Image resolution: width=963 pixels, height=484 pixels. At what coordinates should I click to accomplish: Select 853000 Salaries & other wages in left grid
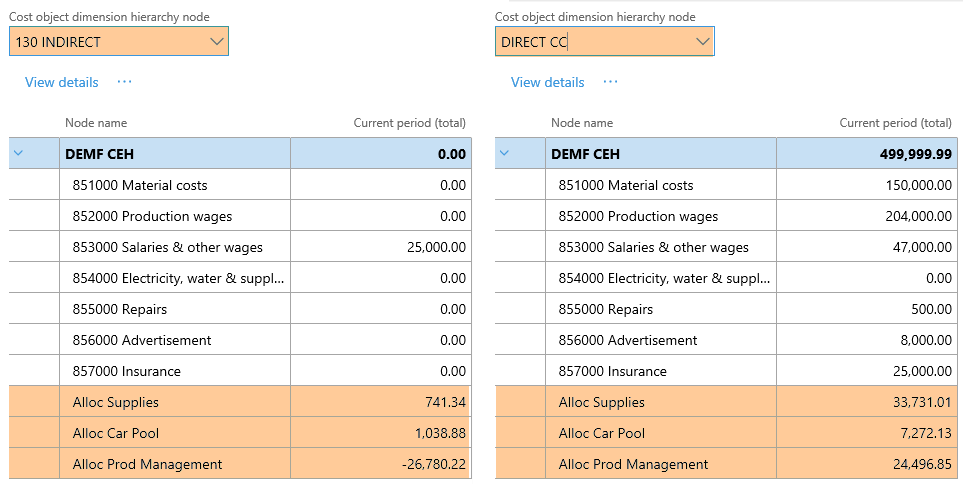tap(167, 247)
